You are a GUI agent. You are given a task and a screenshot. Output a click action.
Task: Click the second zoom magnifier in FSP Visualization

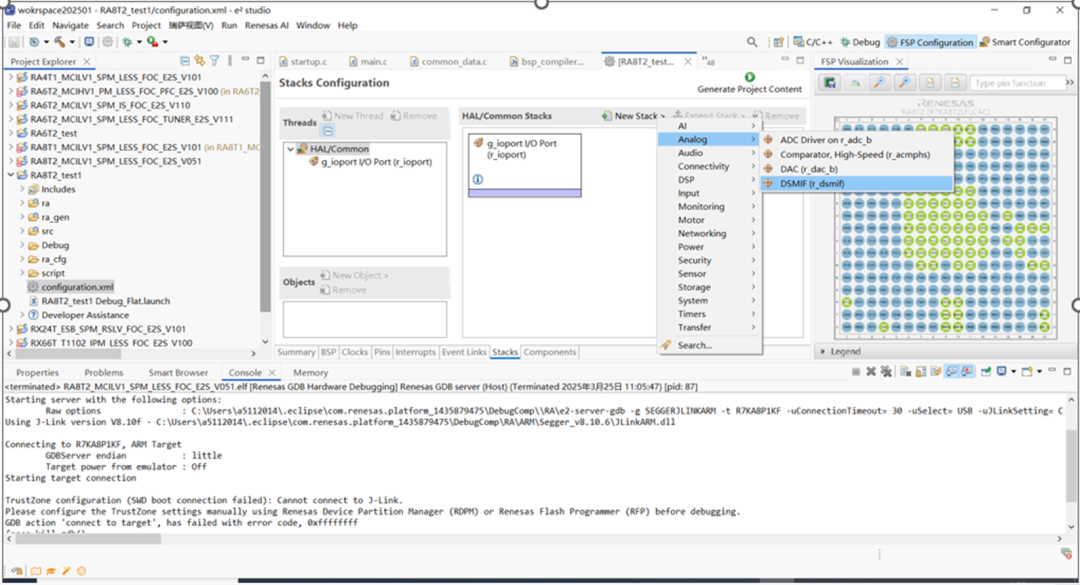tap(904, 83)
